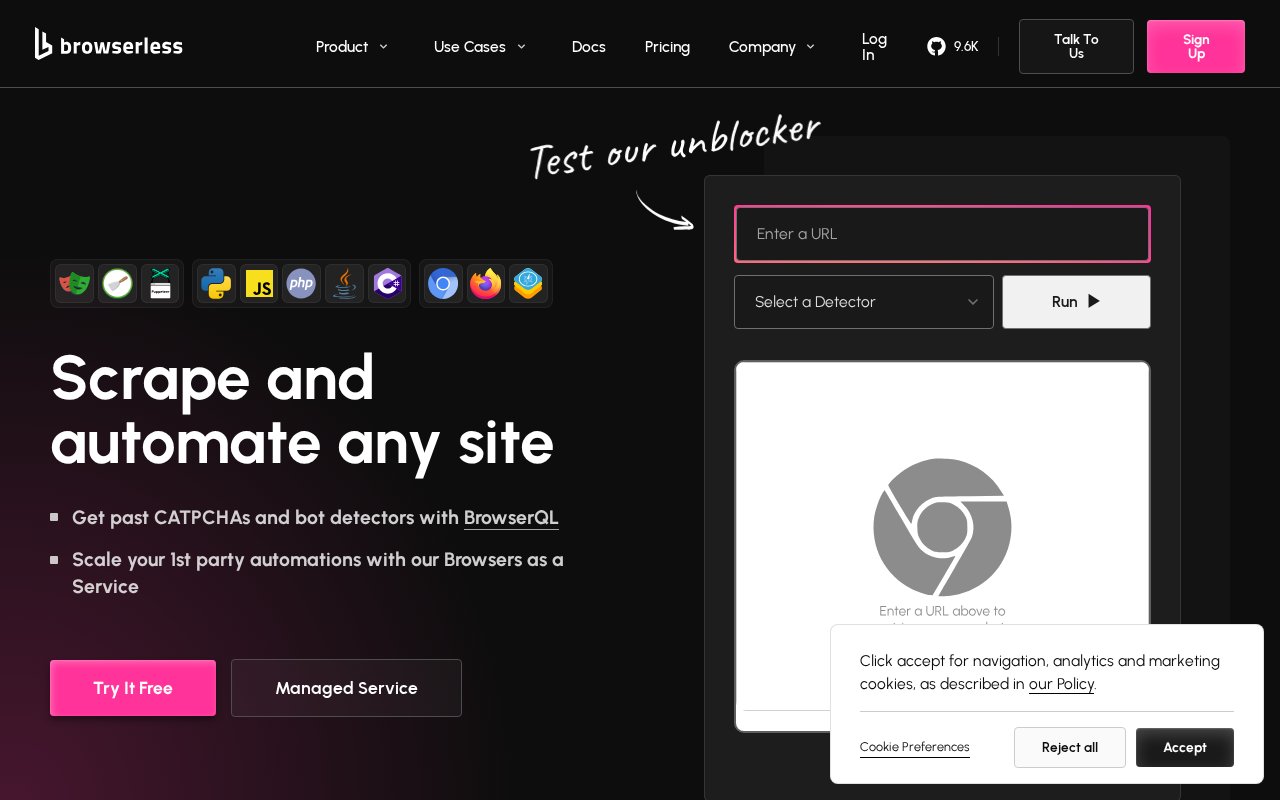
Task: Open the GitHub repository icon
Action: 936,46
